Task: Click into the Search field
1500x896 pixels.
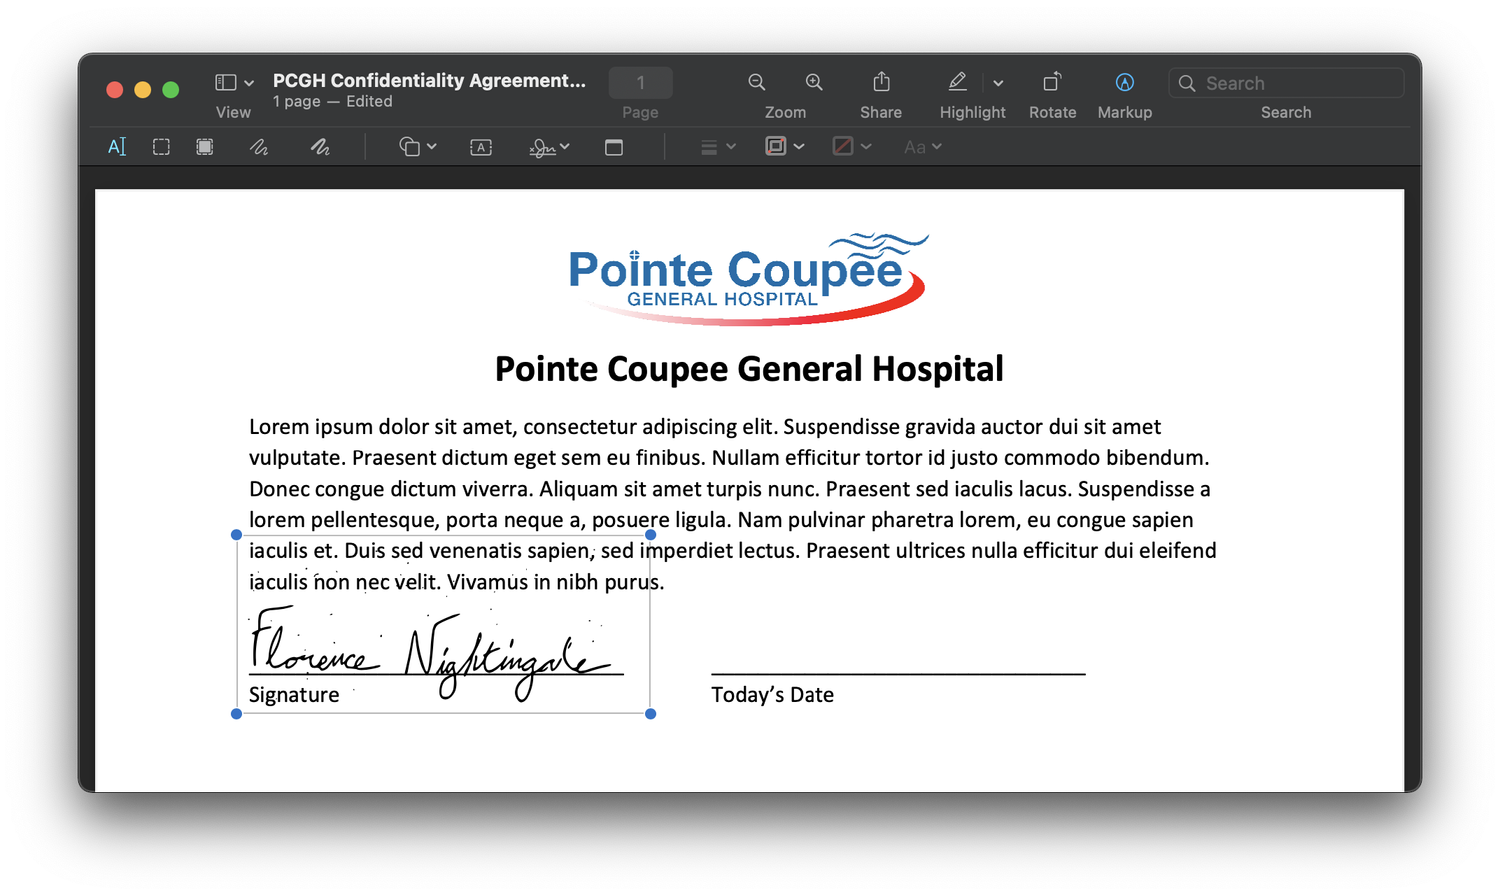Action: click(x=1286, y=83)
